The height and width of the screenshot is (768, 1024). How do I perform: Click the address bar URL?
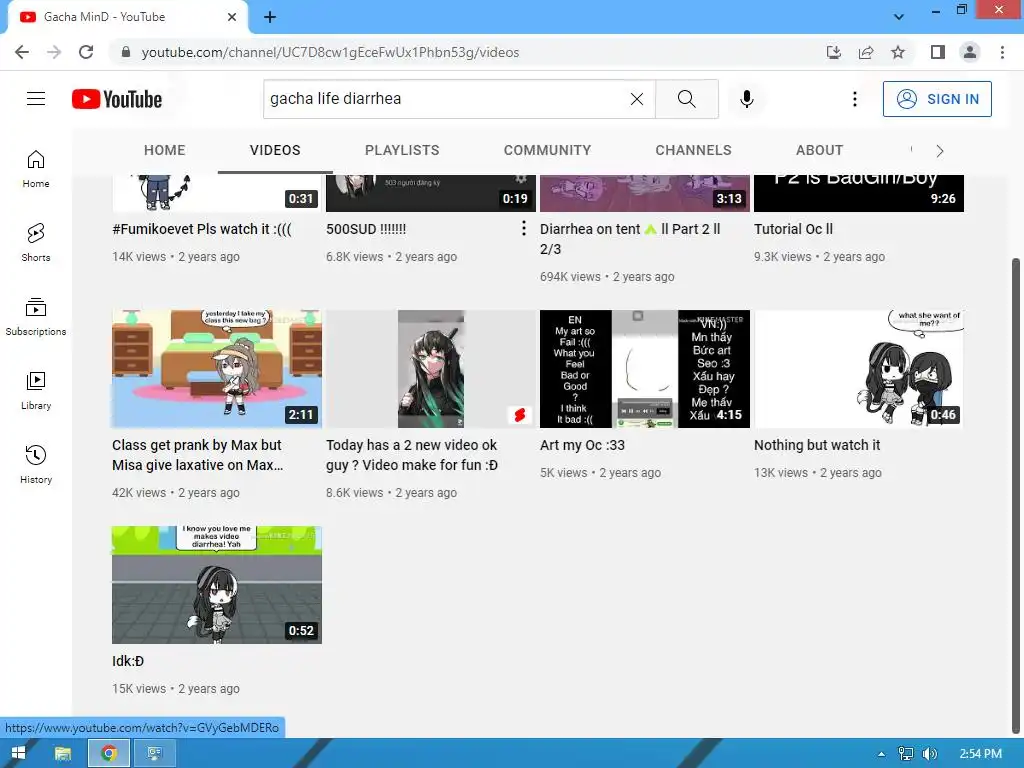330,52
